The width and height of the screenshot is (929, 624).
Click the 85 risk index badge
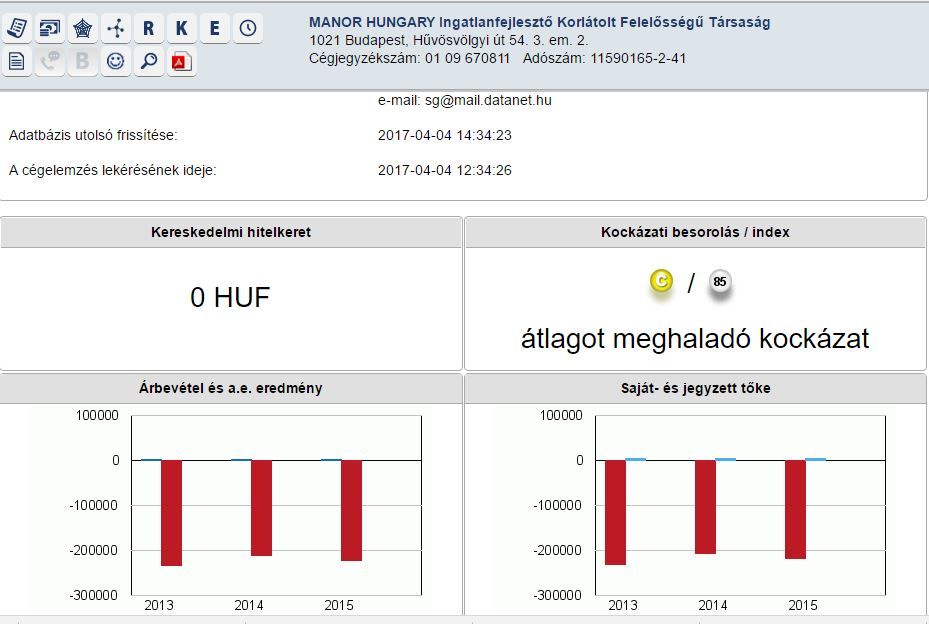click(x=720, y=281)
